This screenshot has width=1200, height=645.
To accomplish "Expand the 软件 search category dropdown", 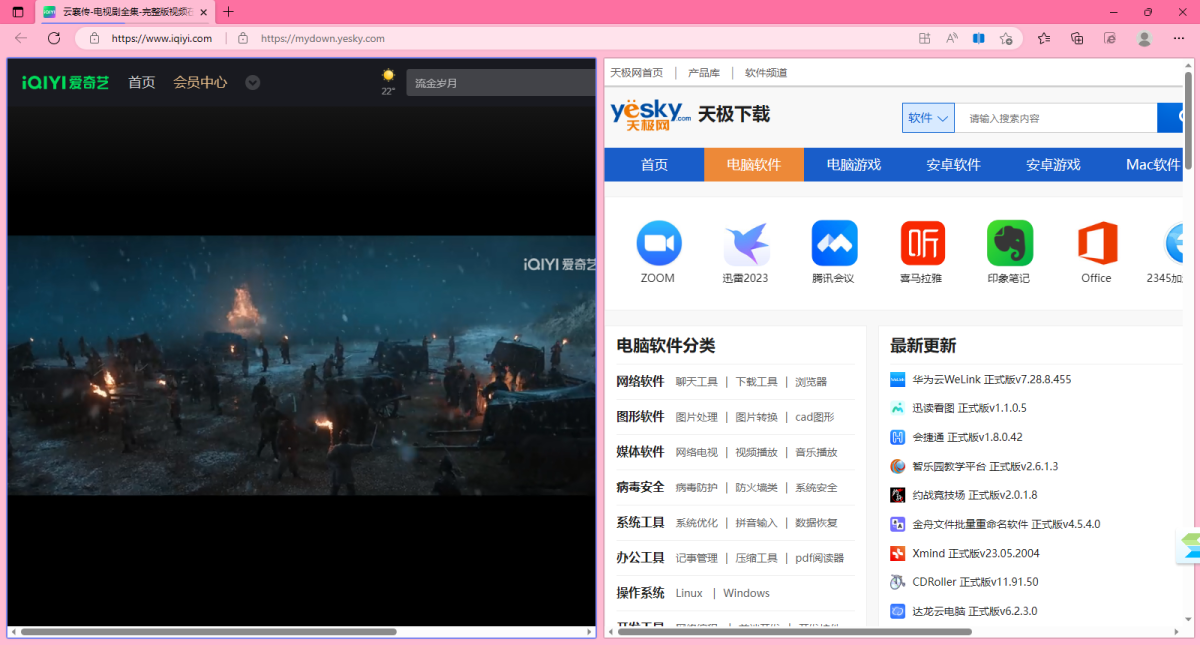I will coord(928,118).
